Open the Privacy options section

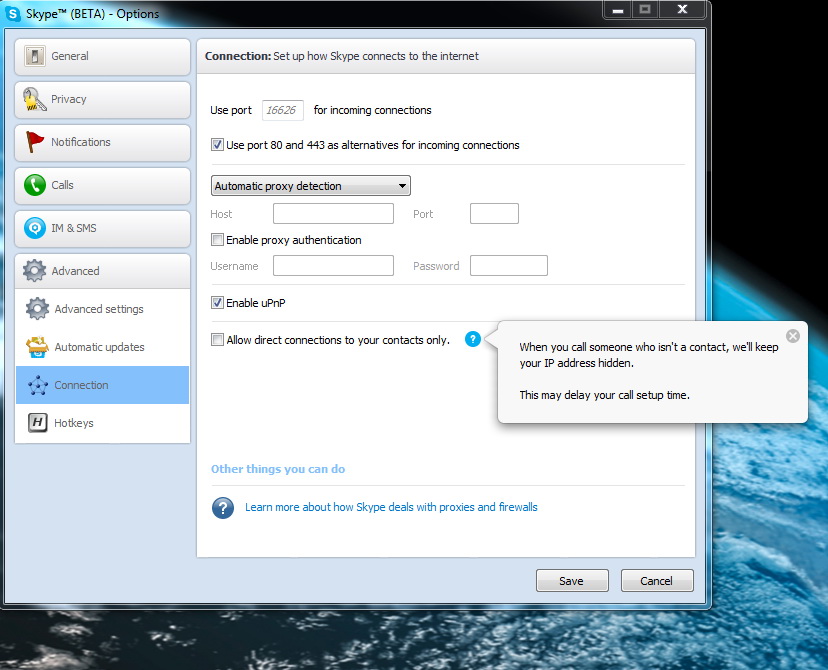pyautogui.click(x=102, y=100)
